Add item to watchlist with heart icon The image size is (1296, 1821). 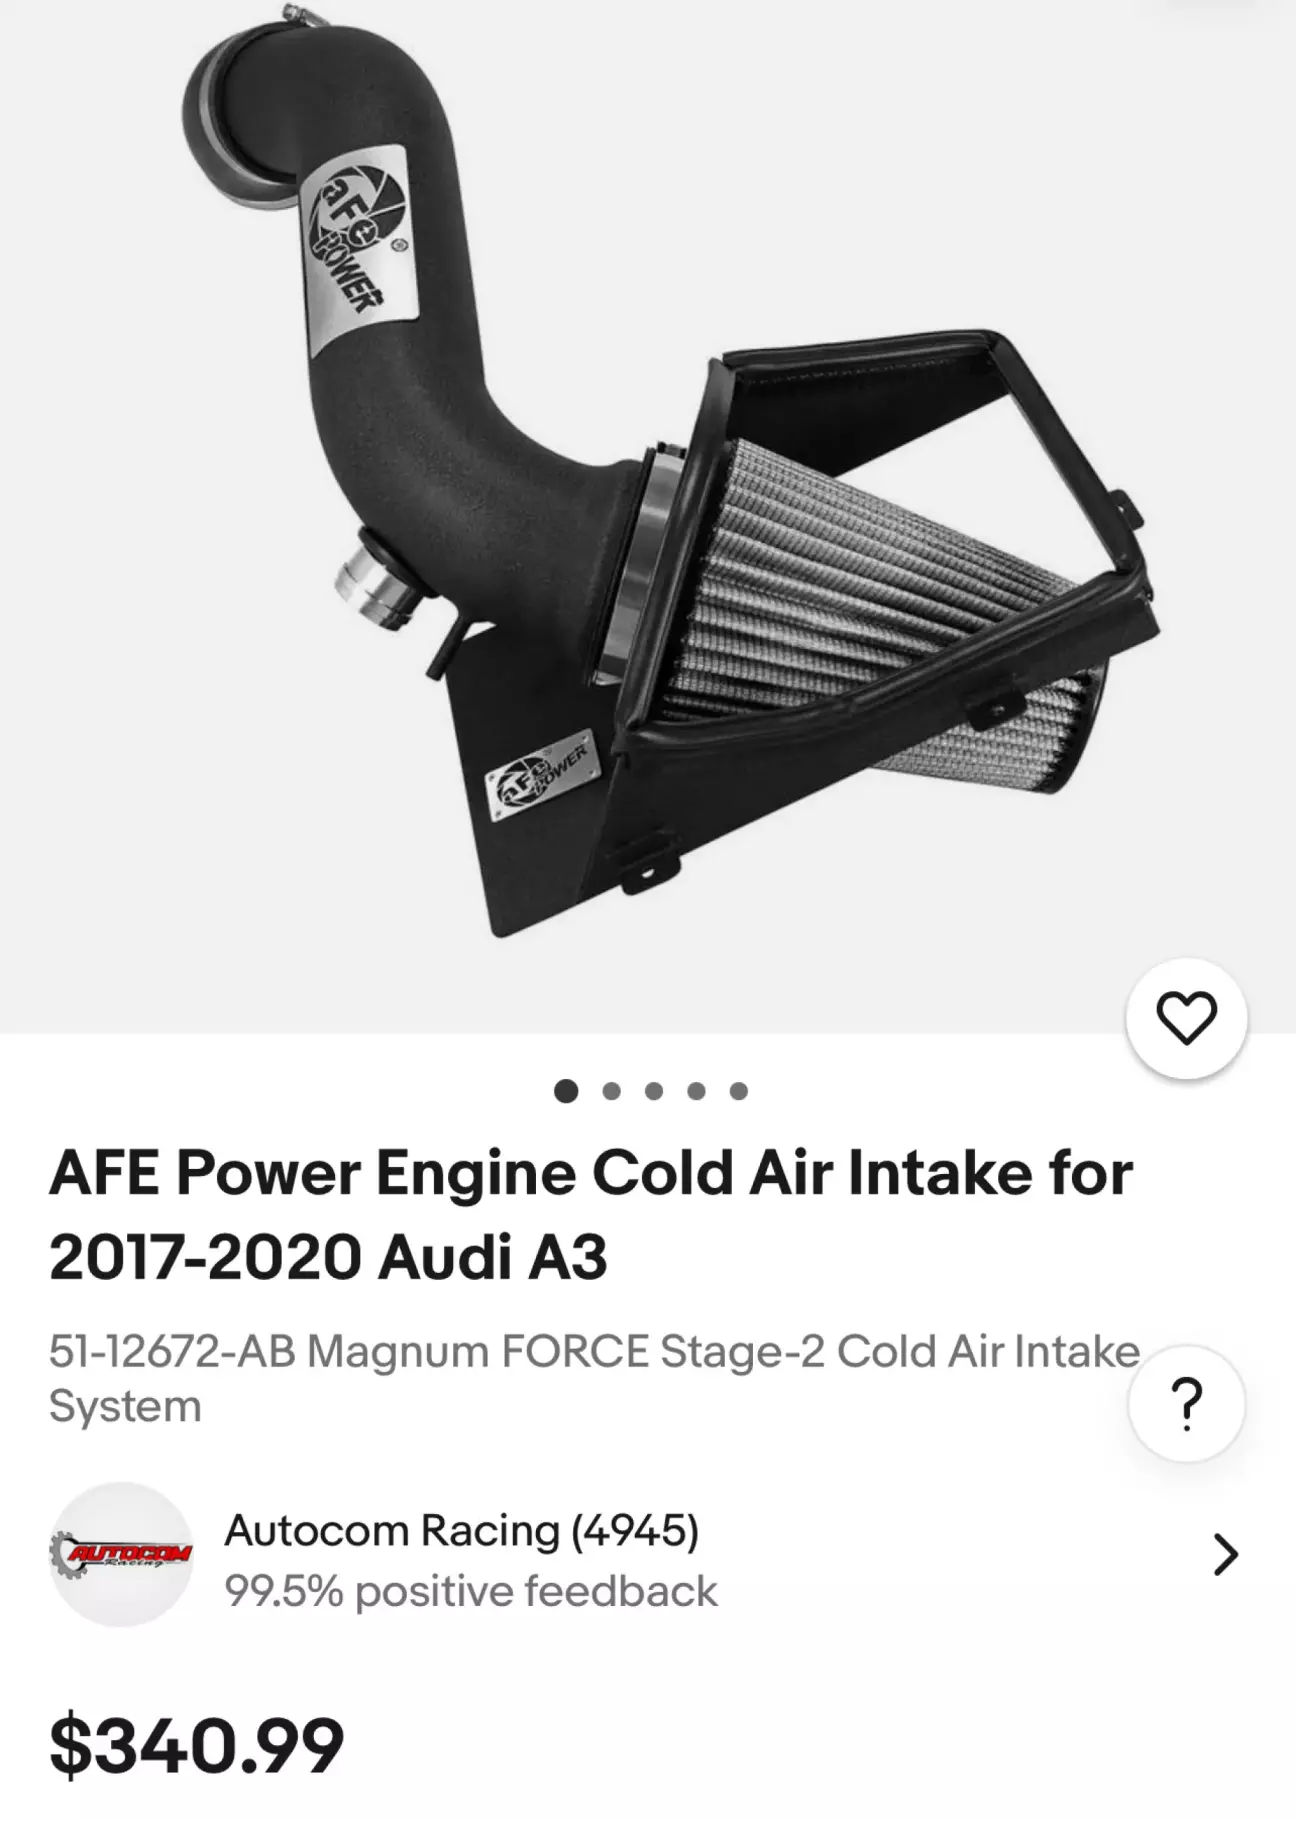pyautogui.click(x=1186, y=1018)
